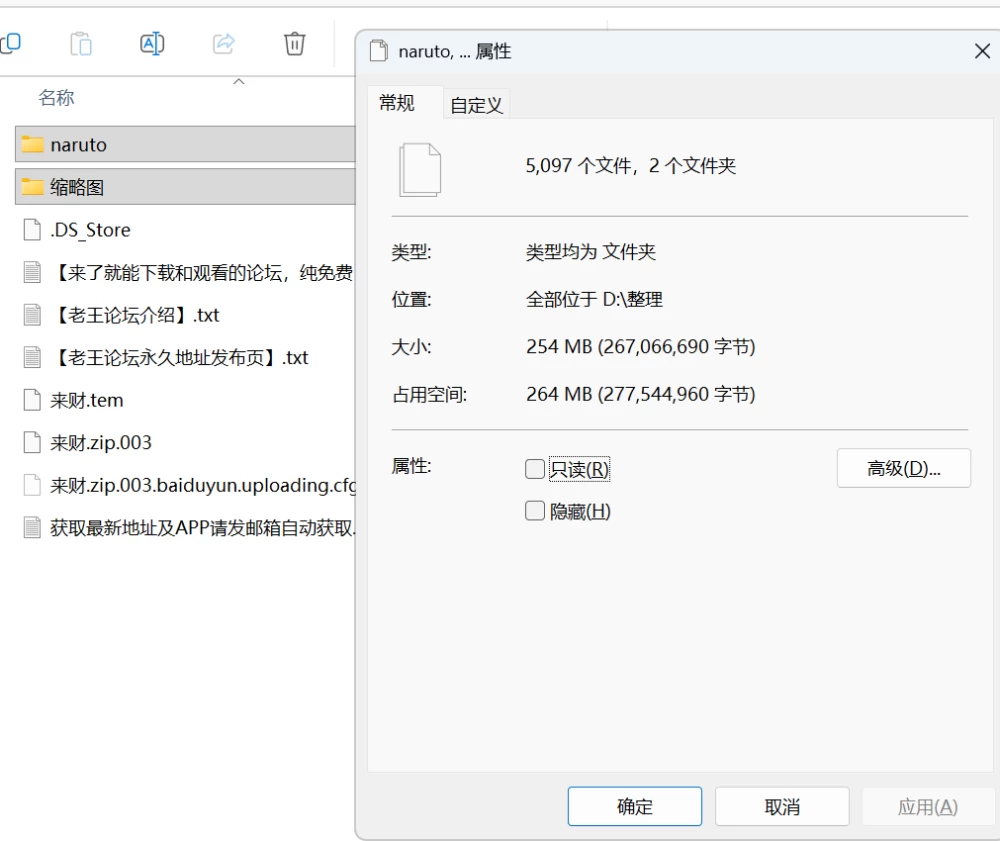Toggle the 隐藏(H) checkbox
Image resolution: width=1000 pixels, height=841 pixels.
(x=534, y=511)
